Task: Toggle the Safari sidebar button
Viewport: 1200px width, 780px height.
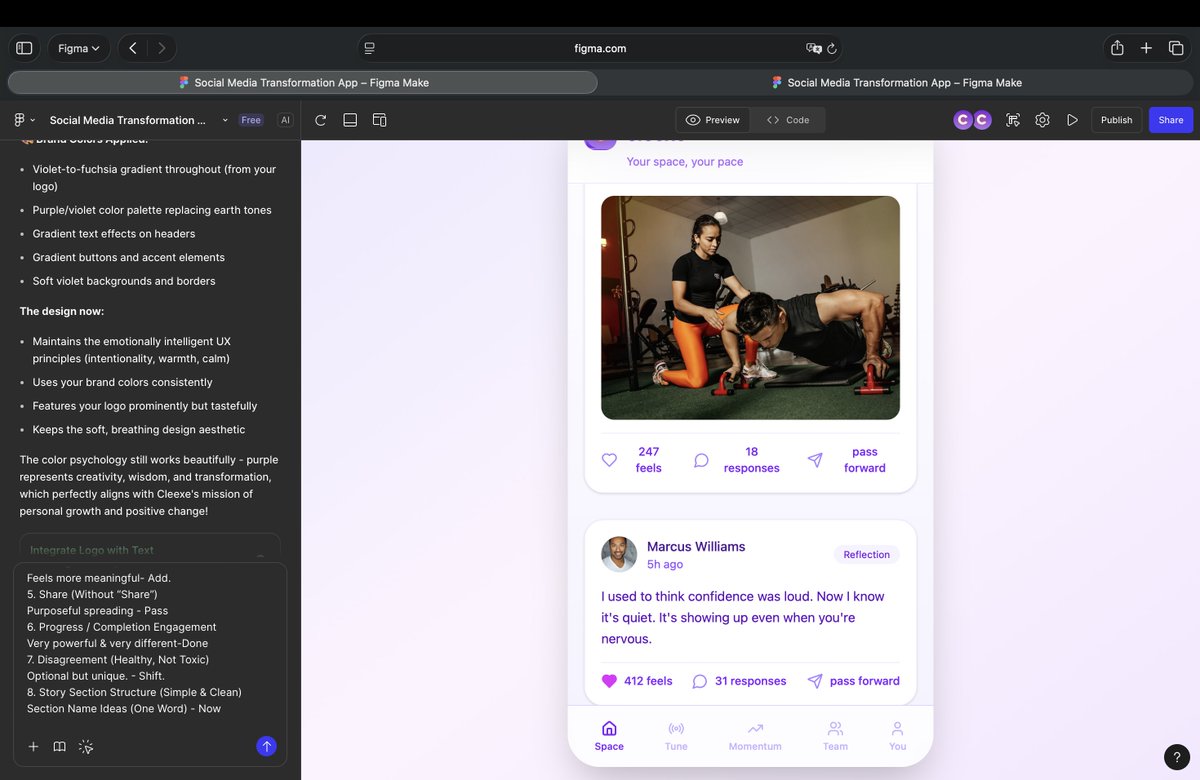Action: [24, 48]
